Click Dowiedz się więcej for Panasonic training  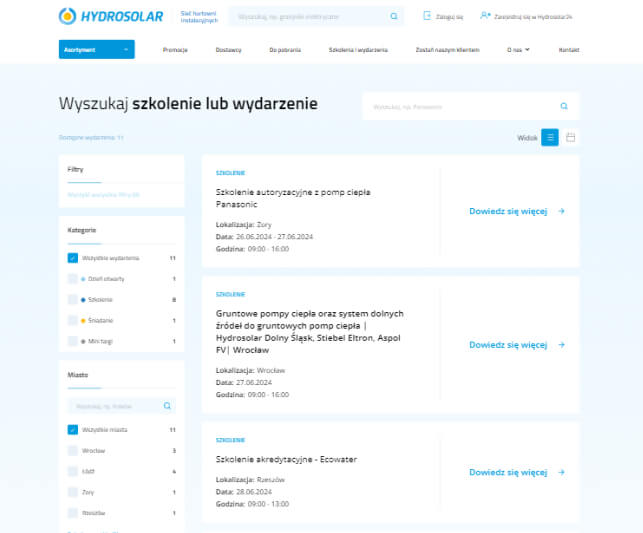pos(508,211)
